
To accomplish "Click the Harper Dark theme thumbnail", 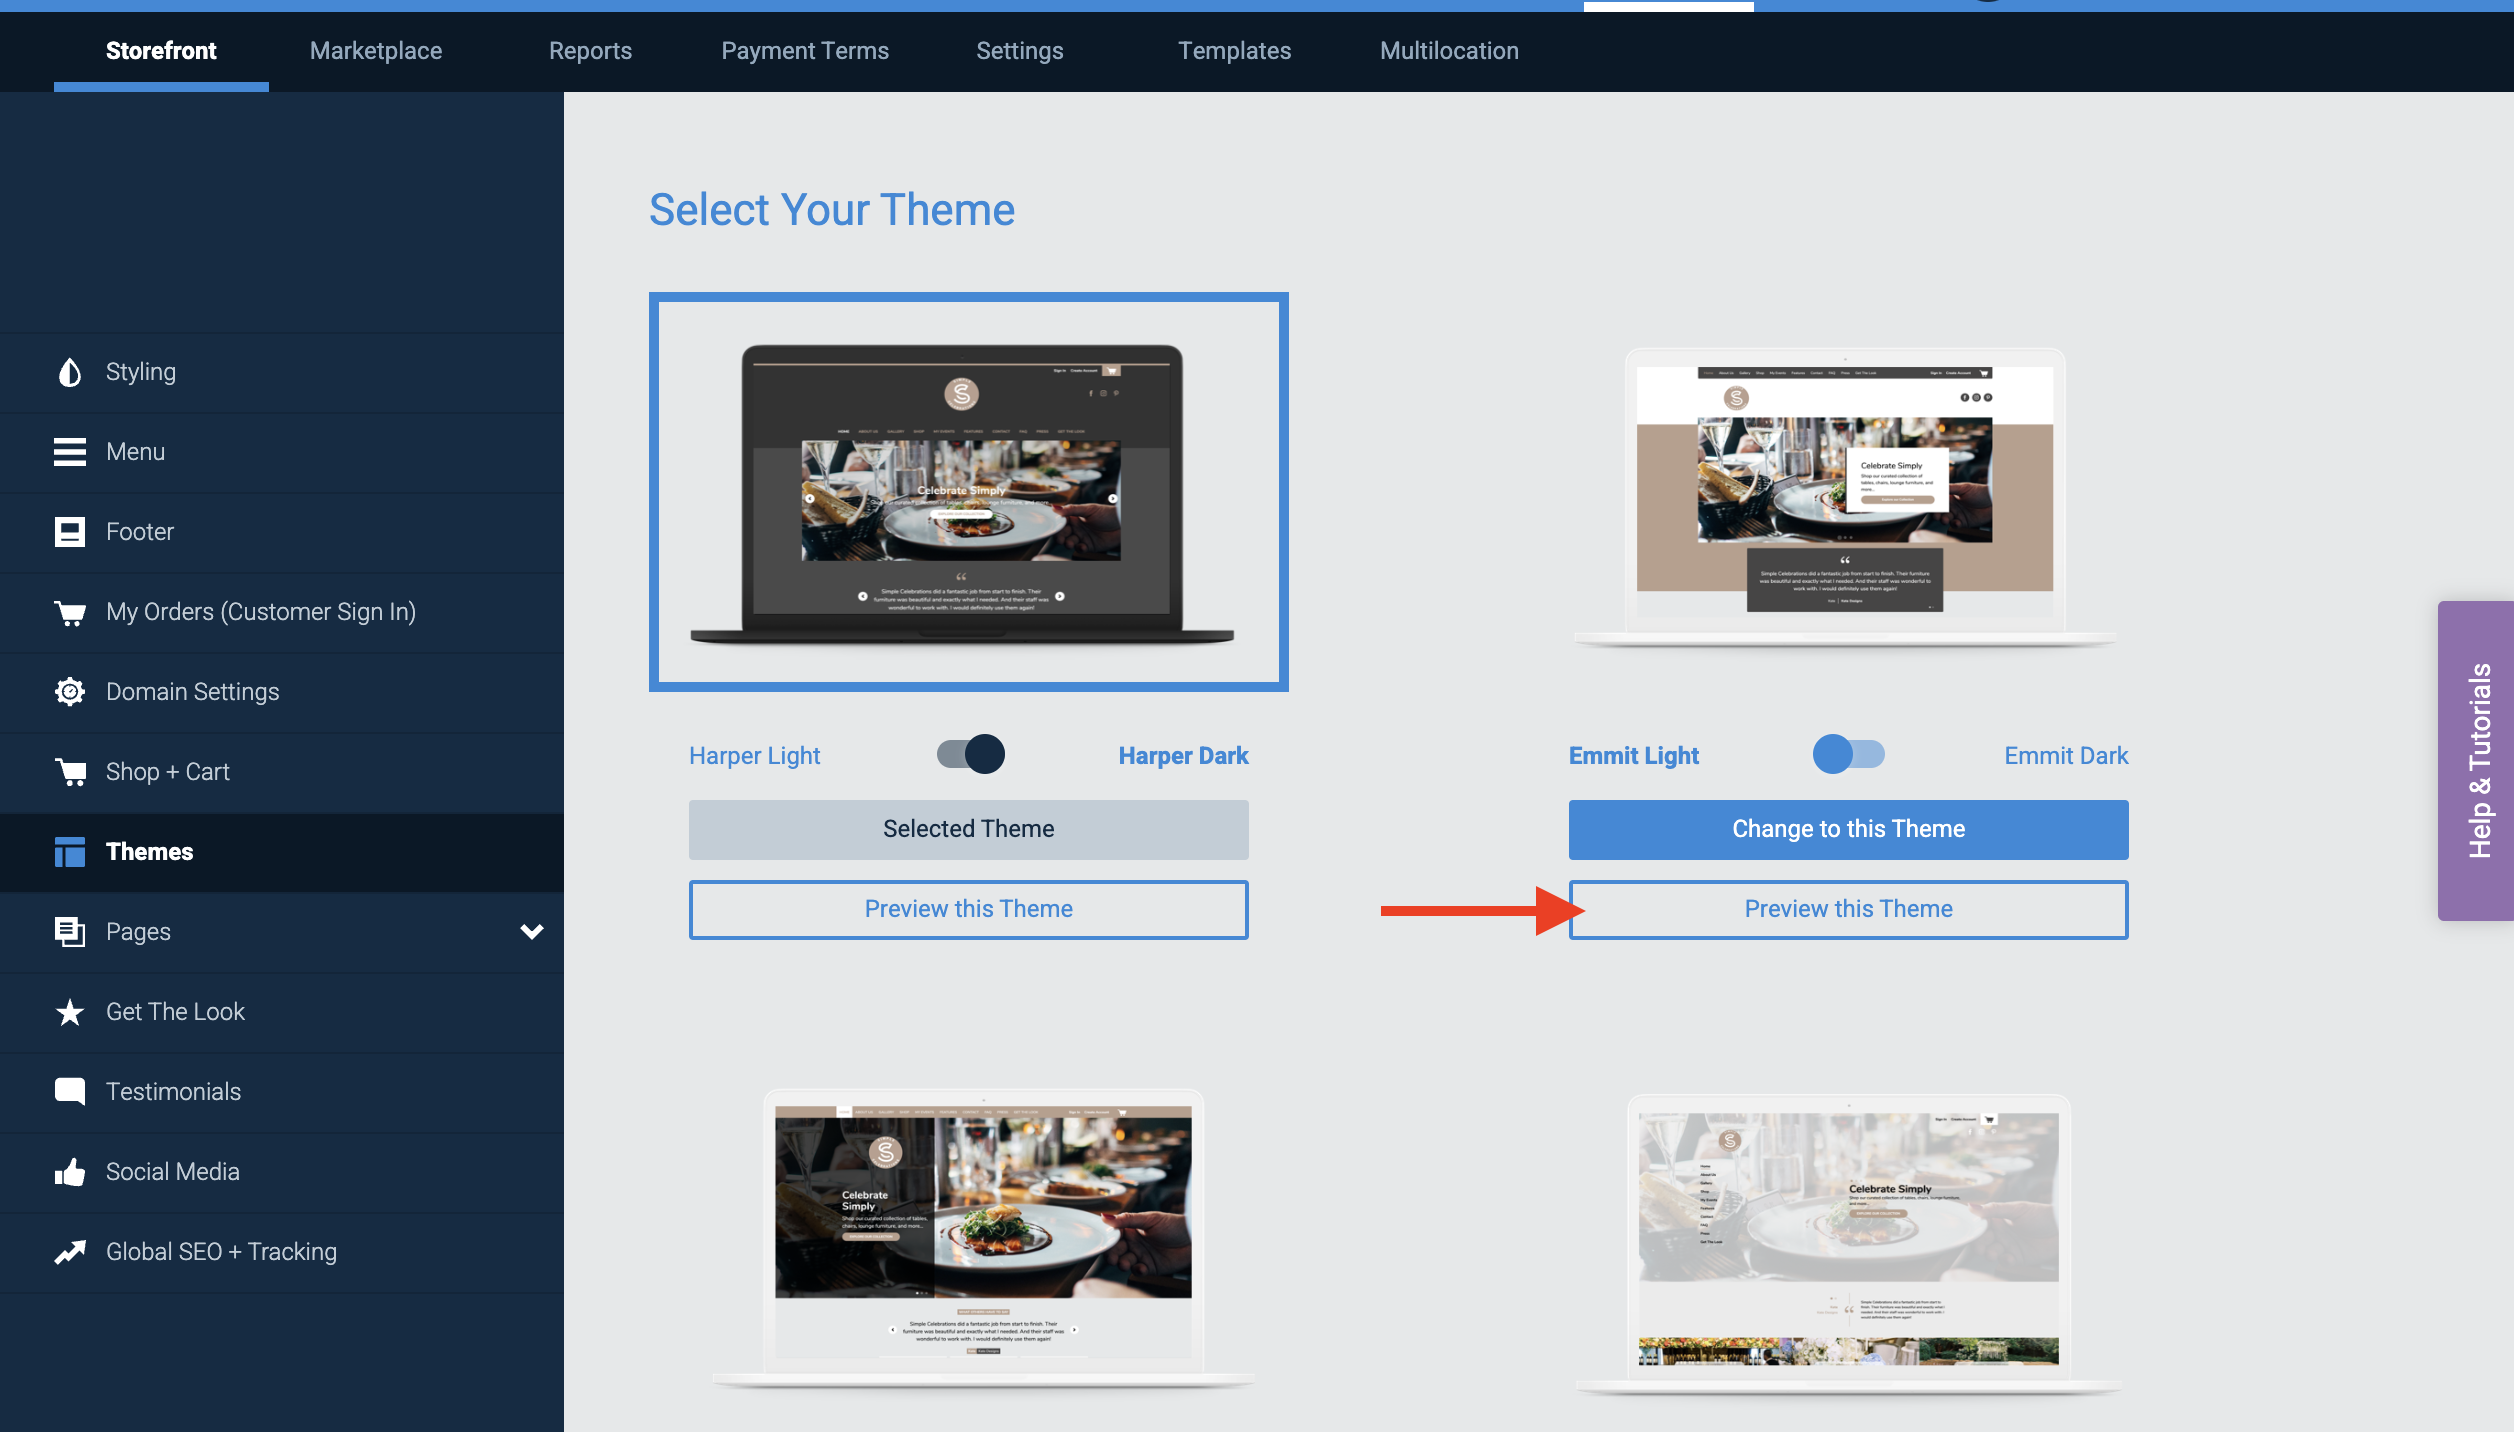I will (x=968, y=492).
